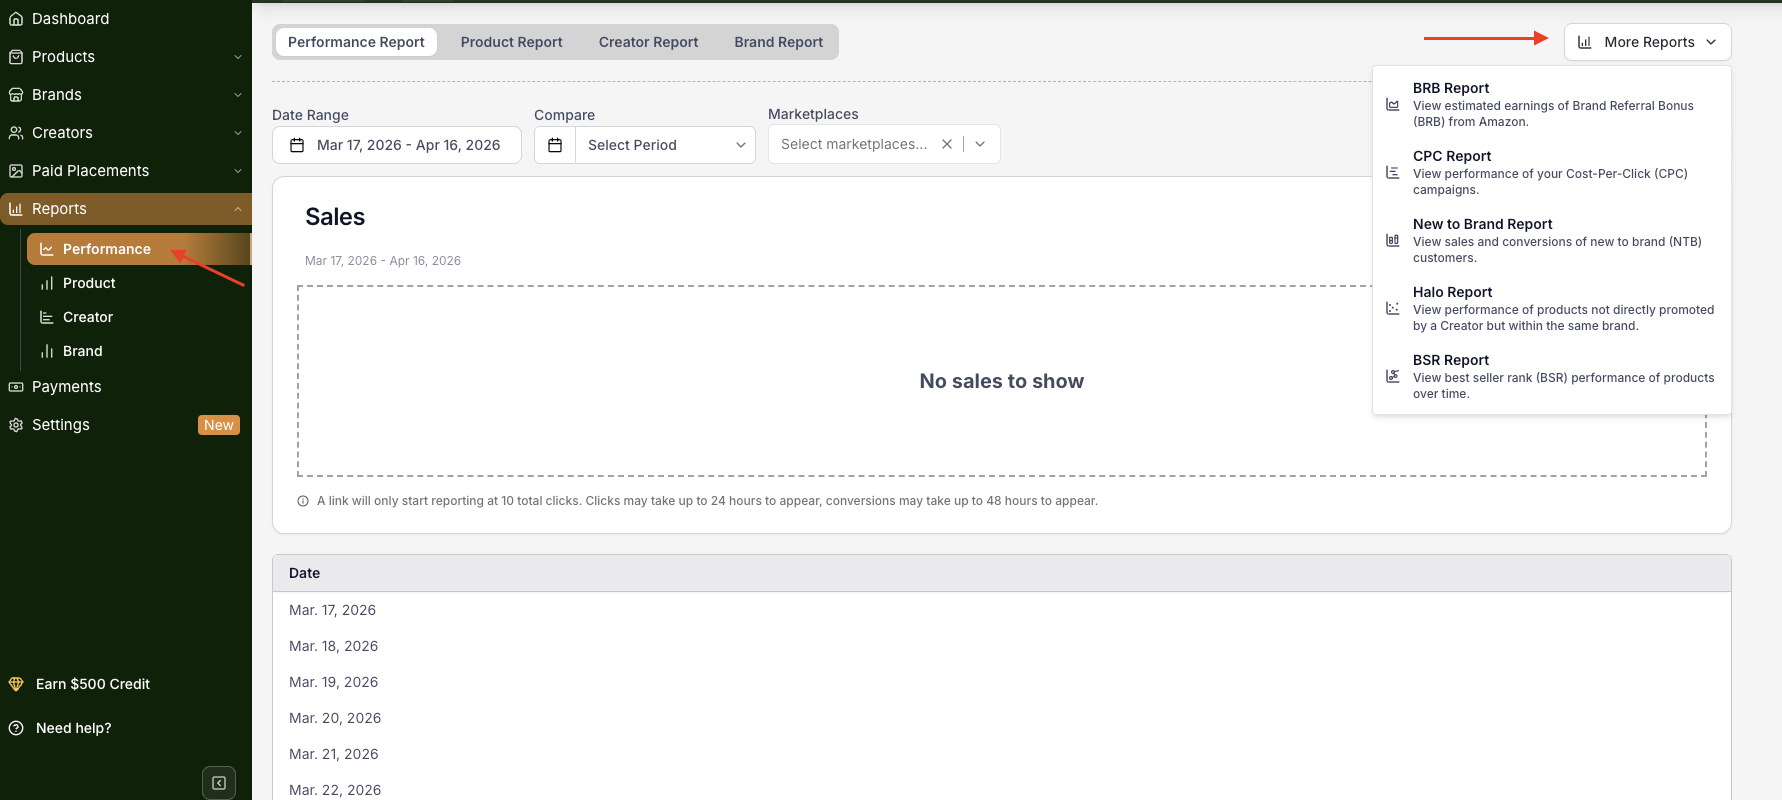The width and height of the screenshot is (1782, 800).
Task: Click the Brands storefront icon
Action: (16, 95)
